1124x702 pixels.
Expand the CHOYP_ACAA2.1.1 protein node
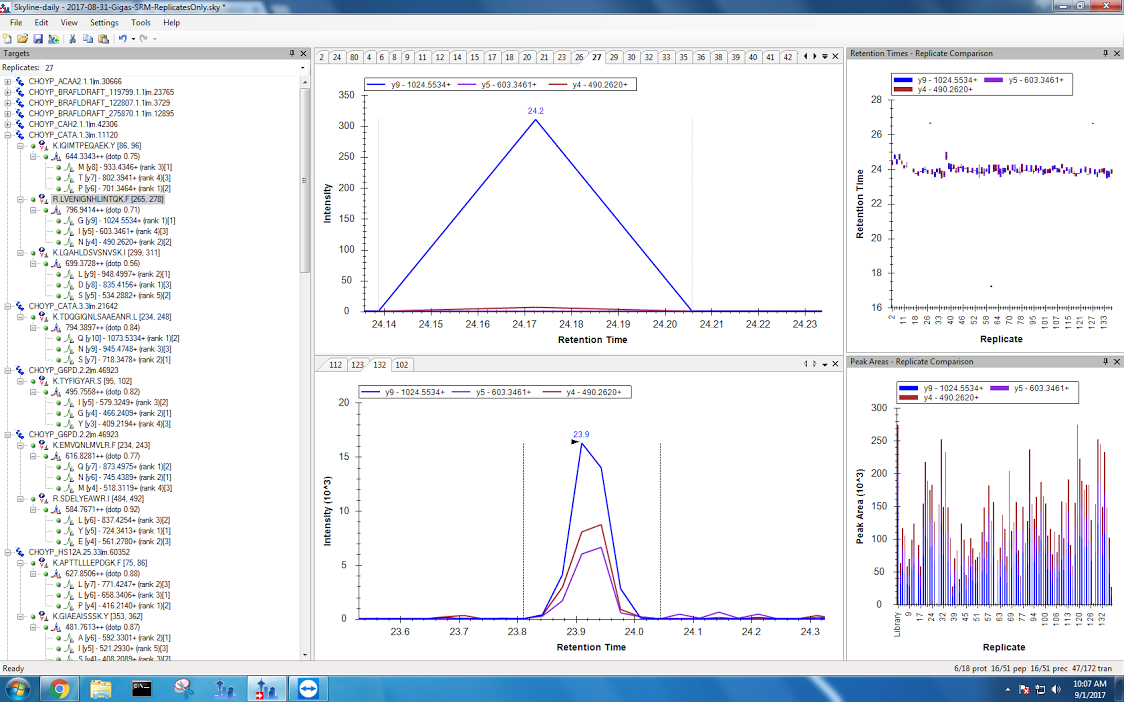[8, 81]
